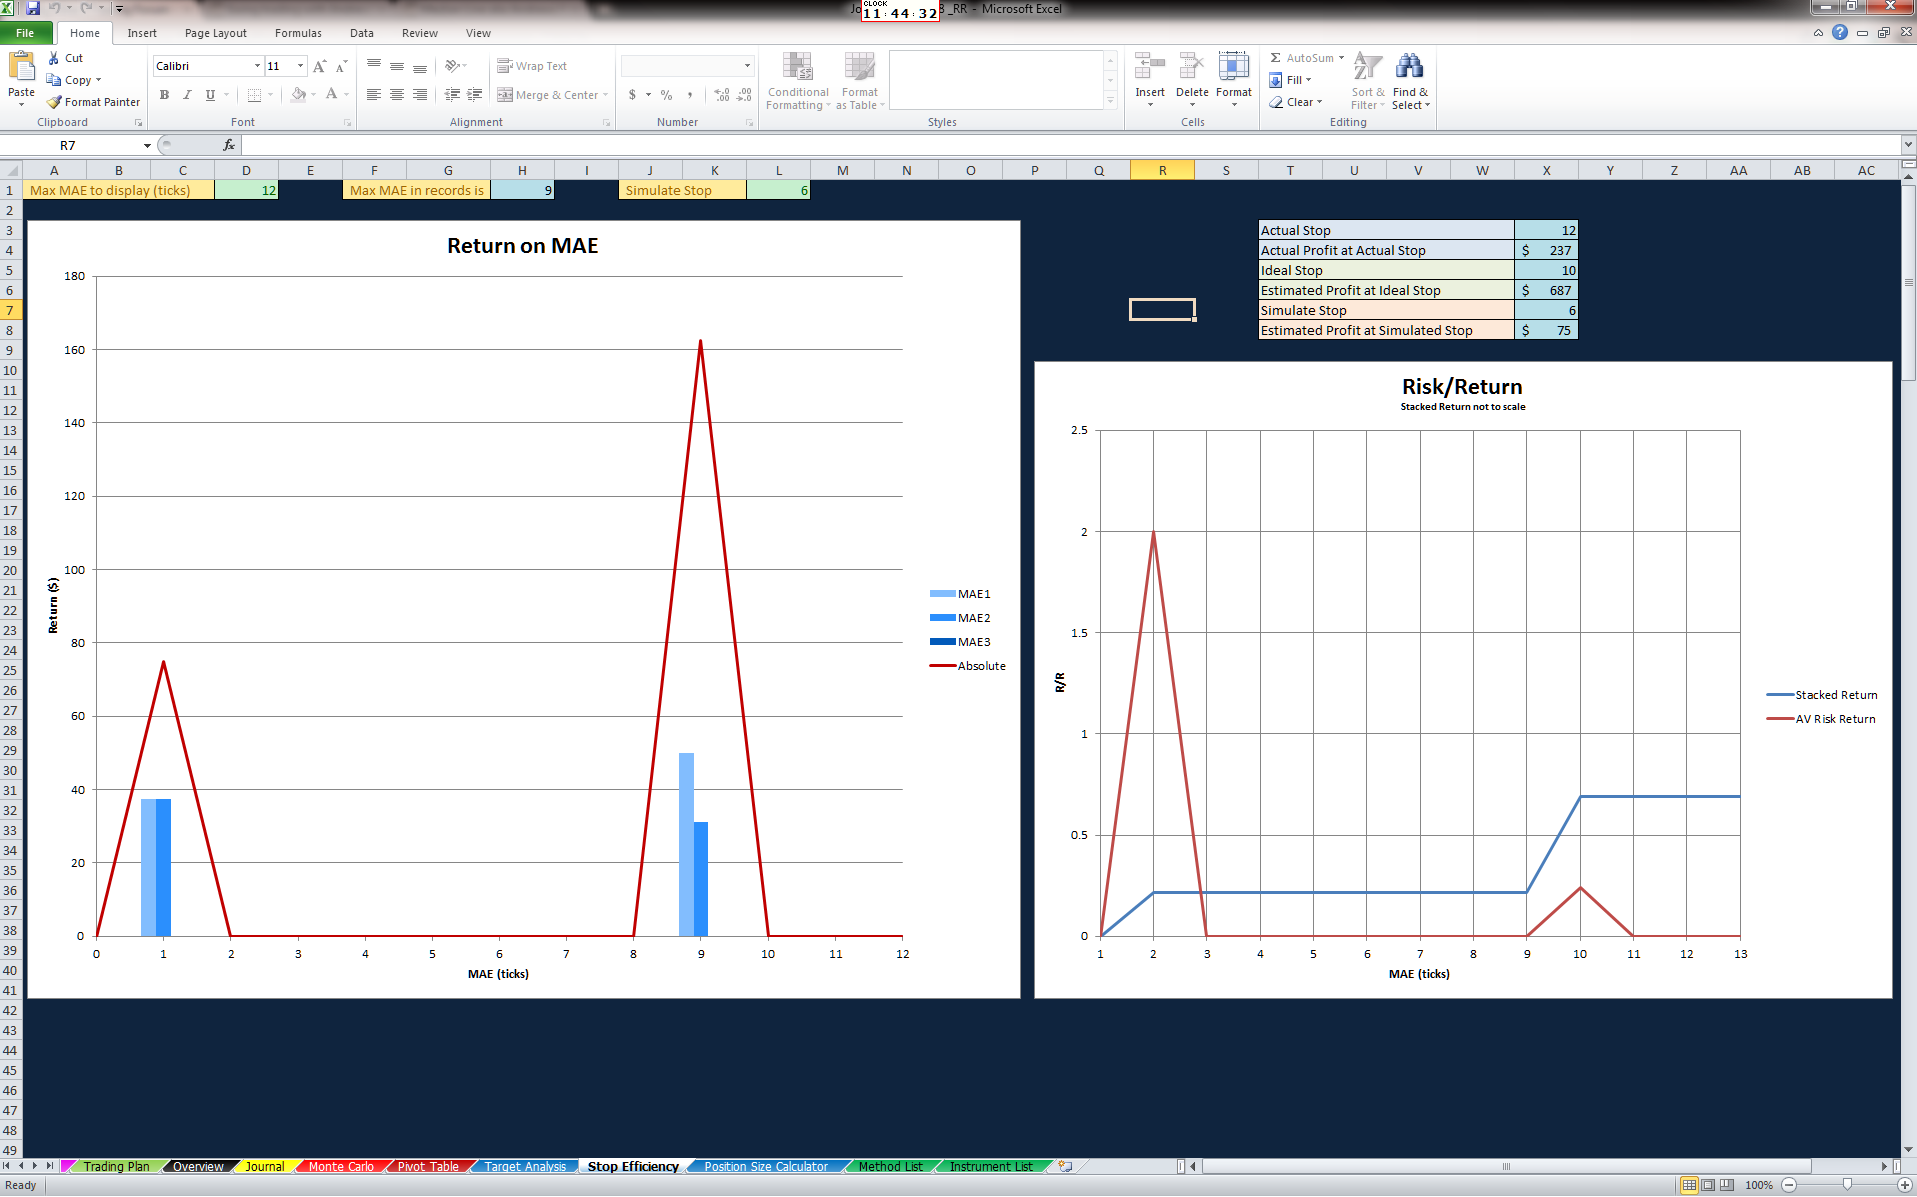
Task: Open Position Size Calculator sheet
Action: (766, 1166)
